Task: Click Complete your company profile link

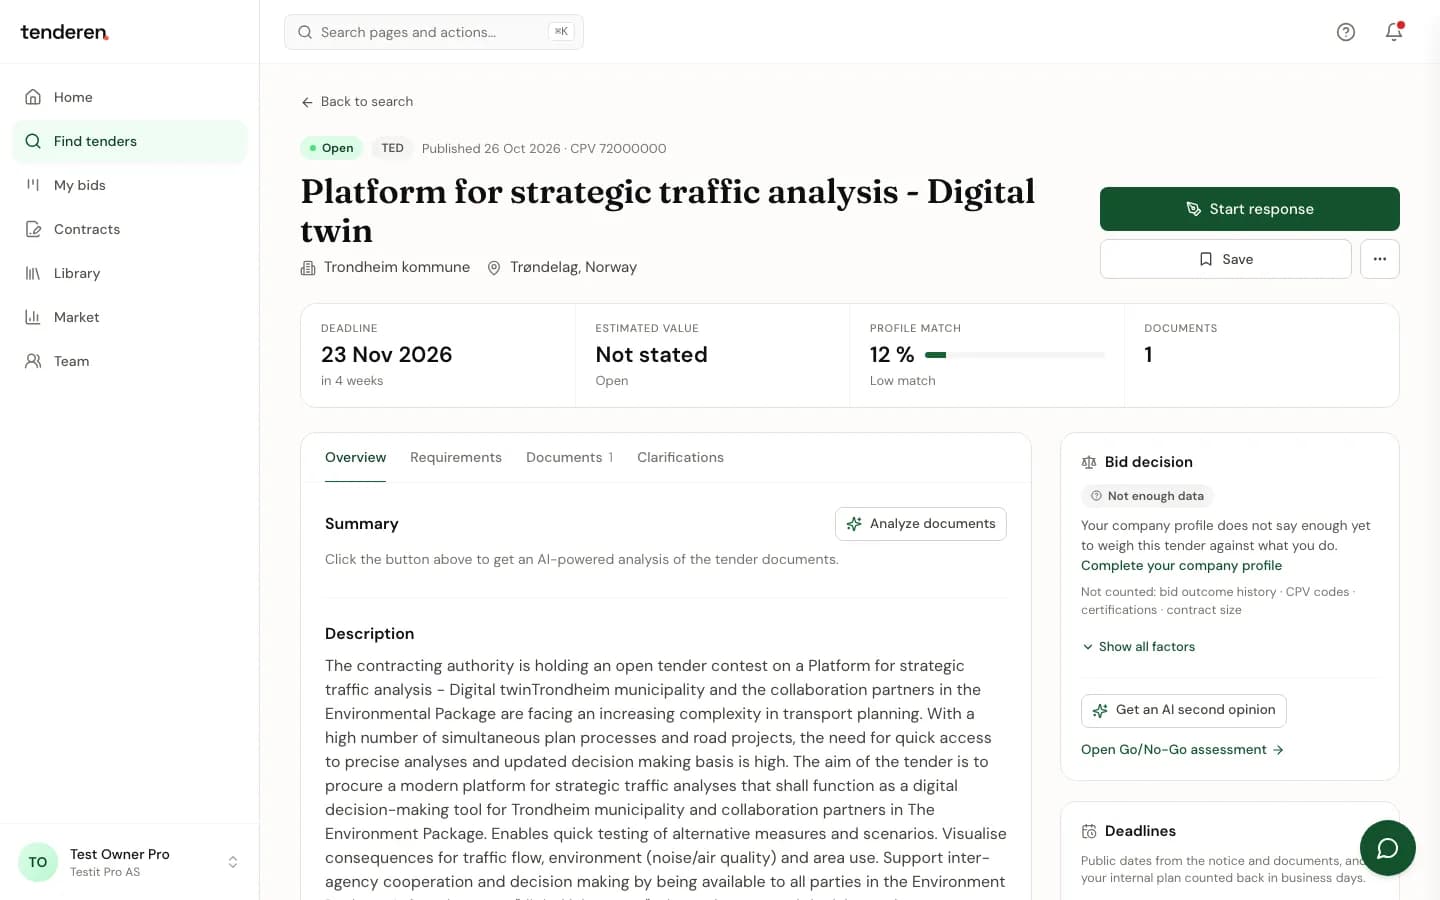Action: point(1181,566)
